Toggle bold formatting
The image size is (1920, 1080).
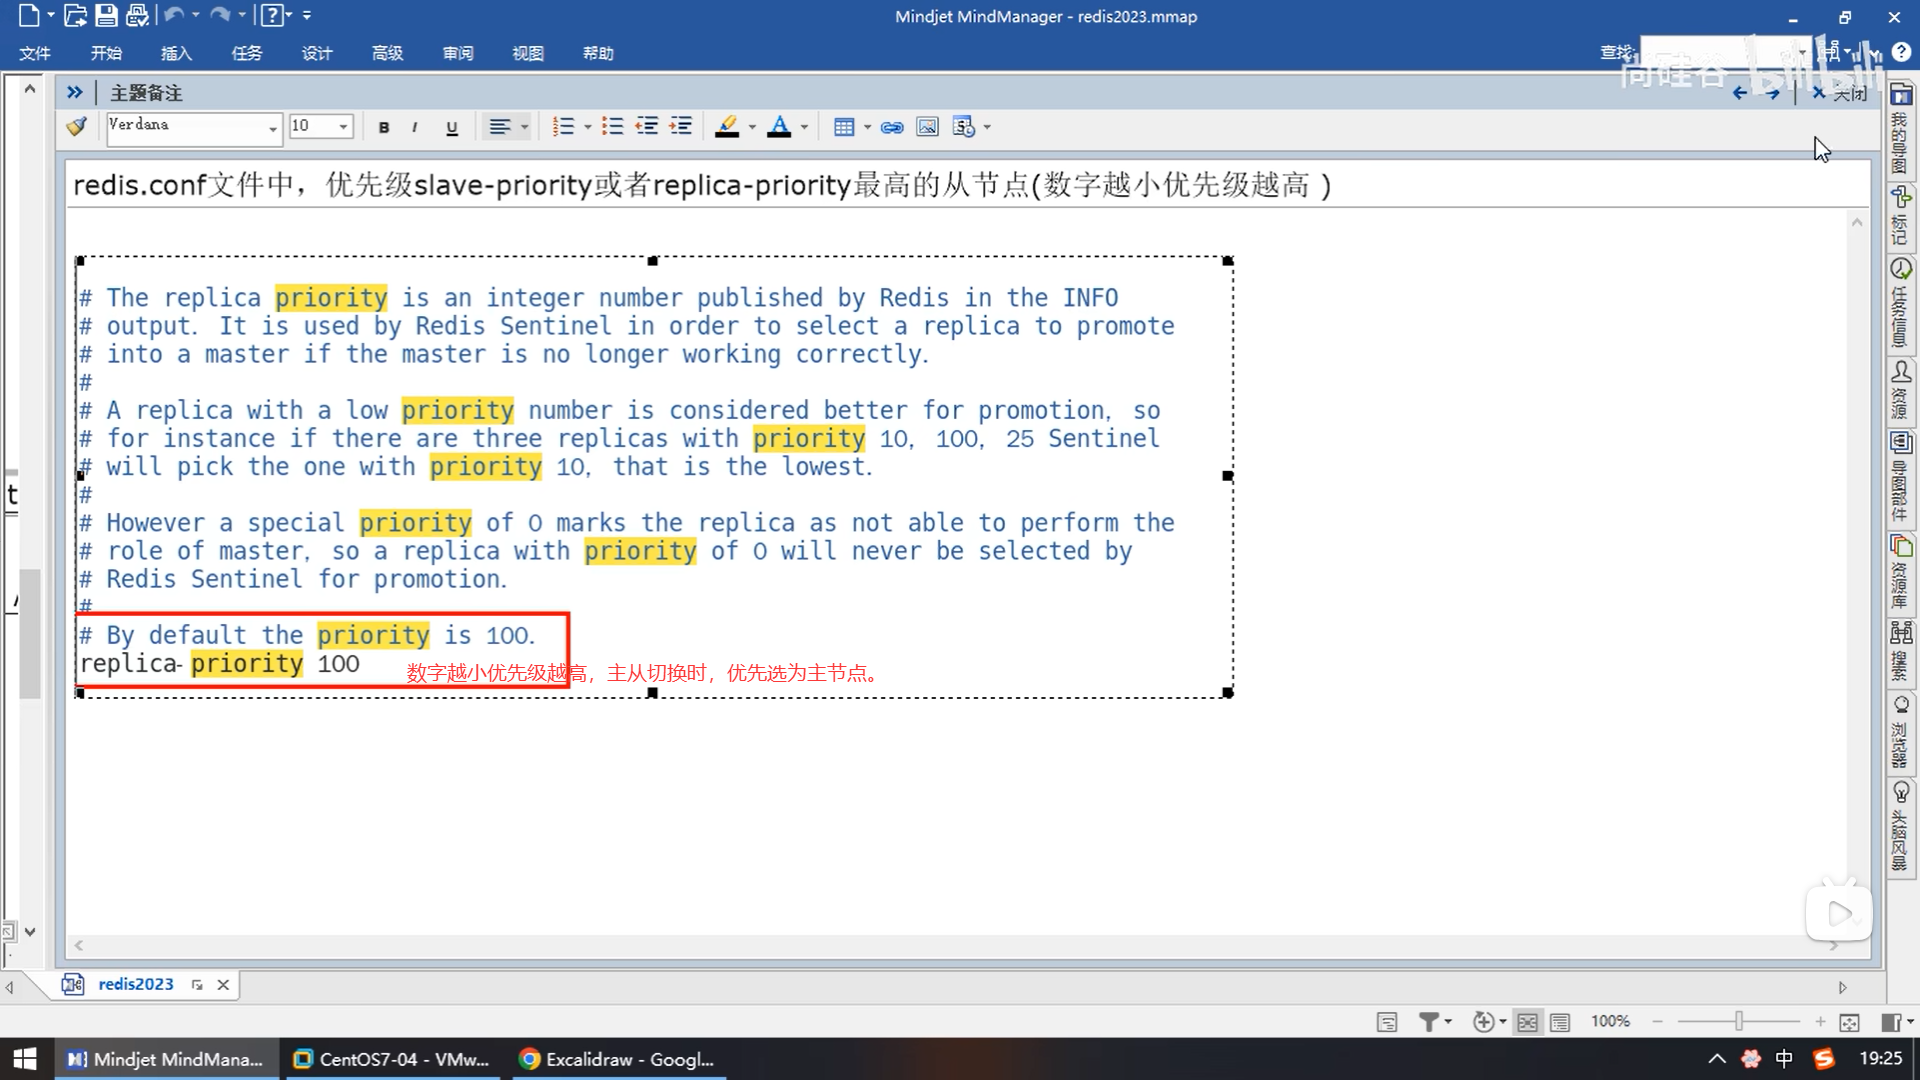point(384,127)
